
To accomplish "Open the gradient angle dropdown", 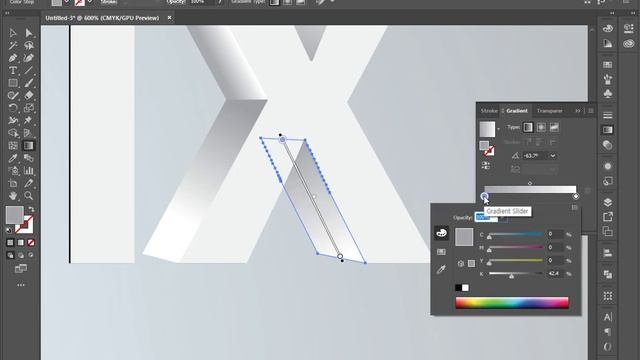I will point(553,156).
